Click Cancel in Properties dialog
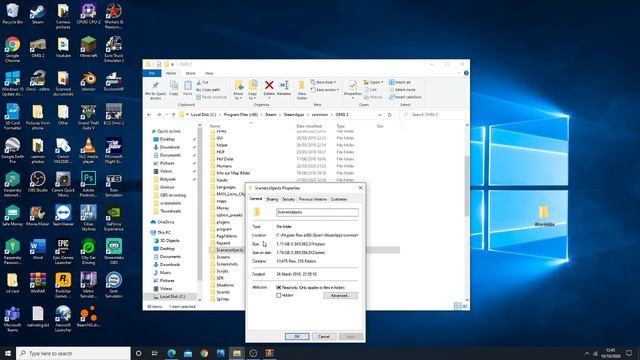640x360 pixels. point(324,337)
